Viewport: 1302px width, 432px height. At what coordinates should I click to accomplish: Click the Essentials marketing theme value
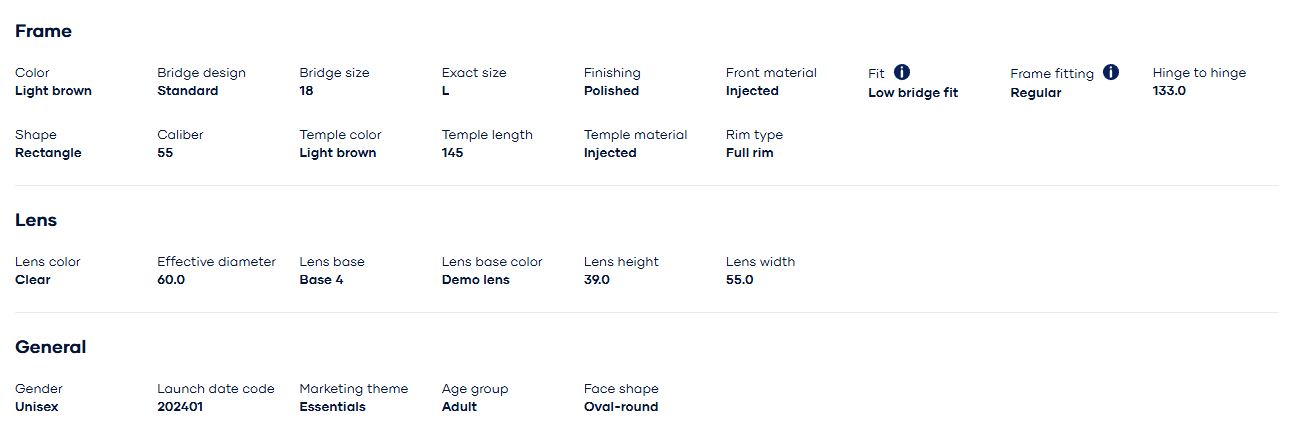(x=333, y=407)
